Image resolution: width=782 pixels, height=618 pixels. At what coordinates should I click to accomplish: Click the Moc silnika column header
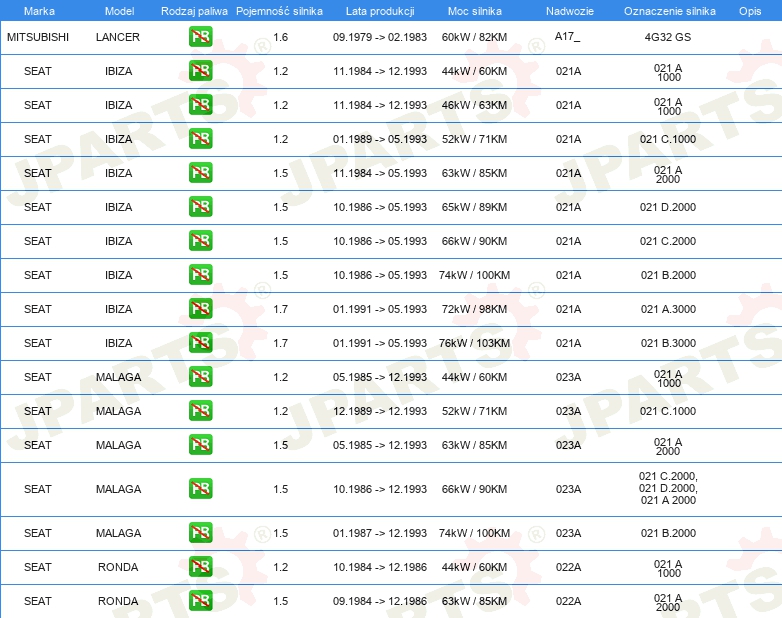(475, 11)
